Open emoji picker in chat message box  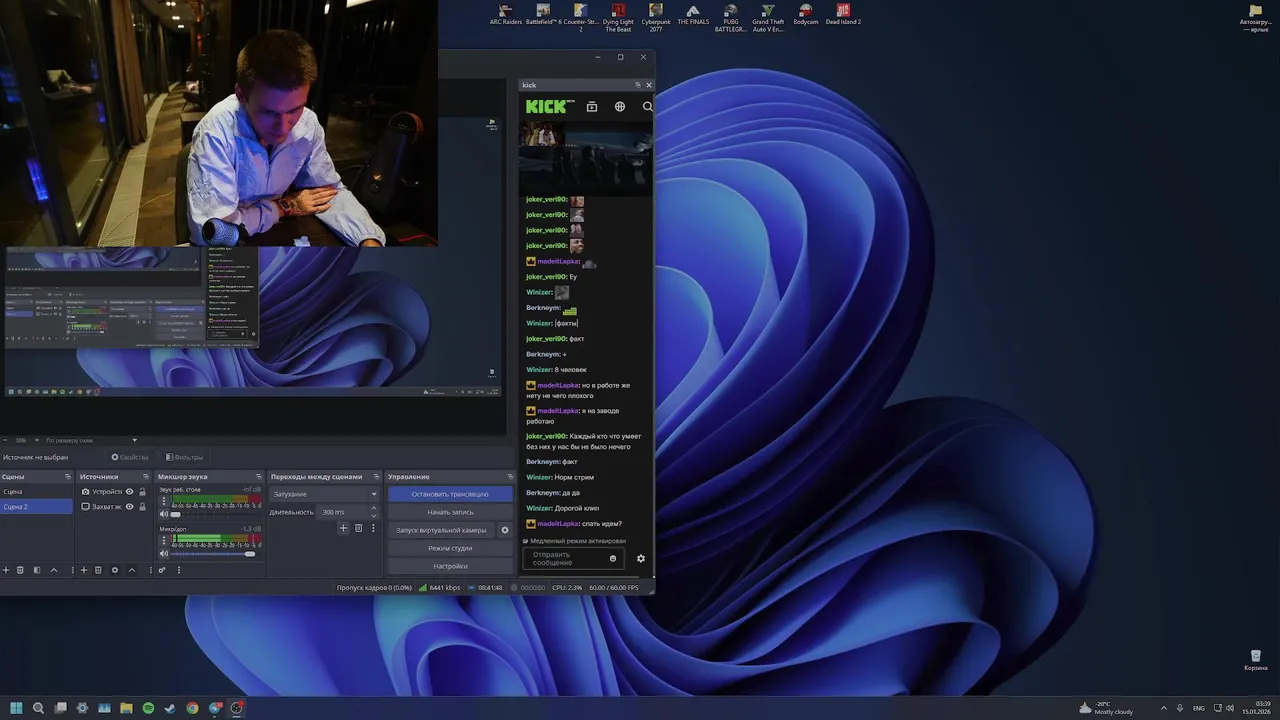point(613,559)
